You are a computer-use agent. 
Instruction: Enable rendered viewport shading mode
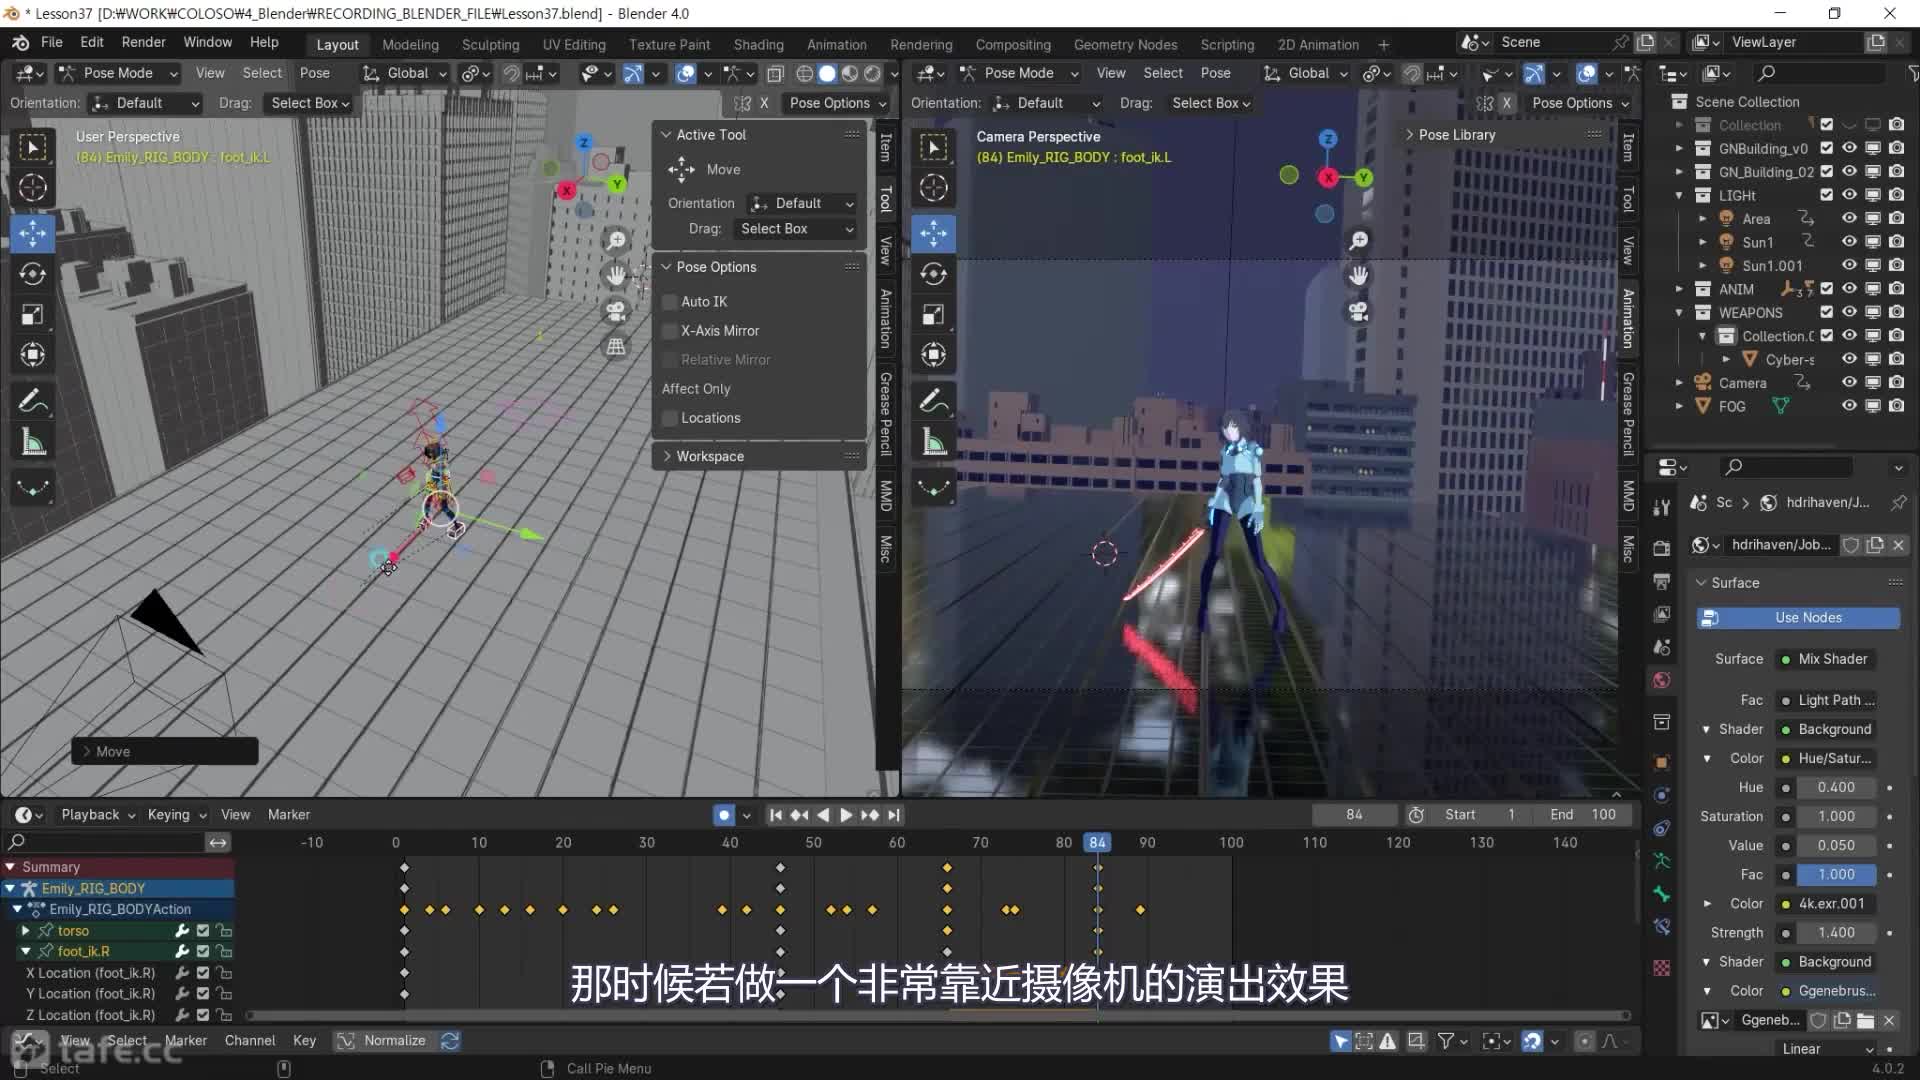[x=872, y=73]
